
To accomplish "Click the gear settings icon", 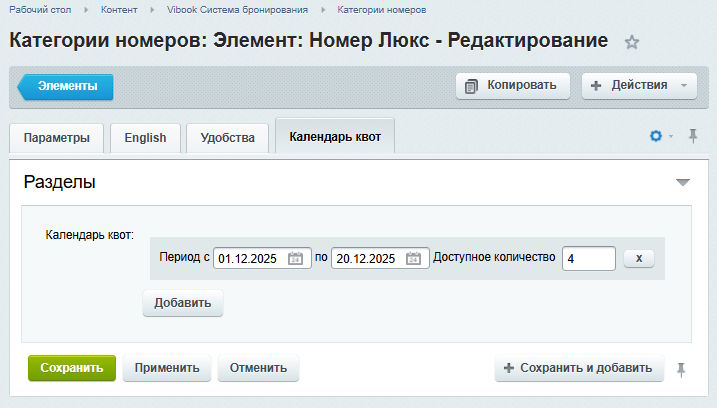I will click(656, 136).
